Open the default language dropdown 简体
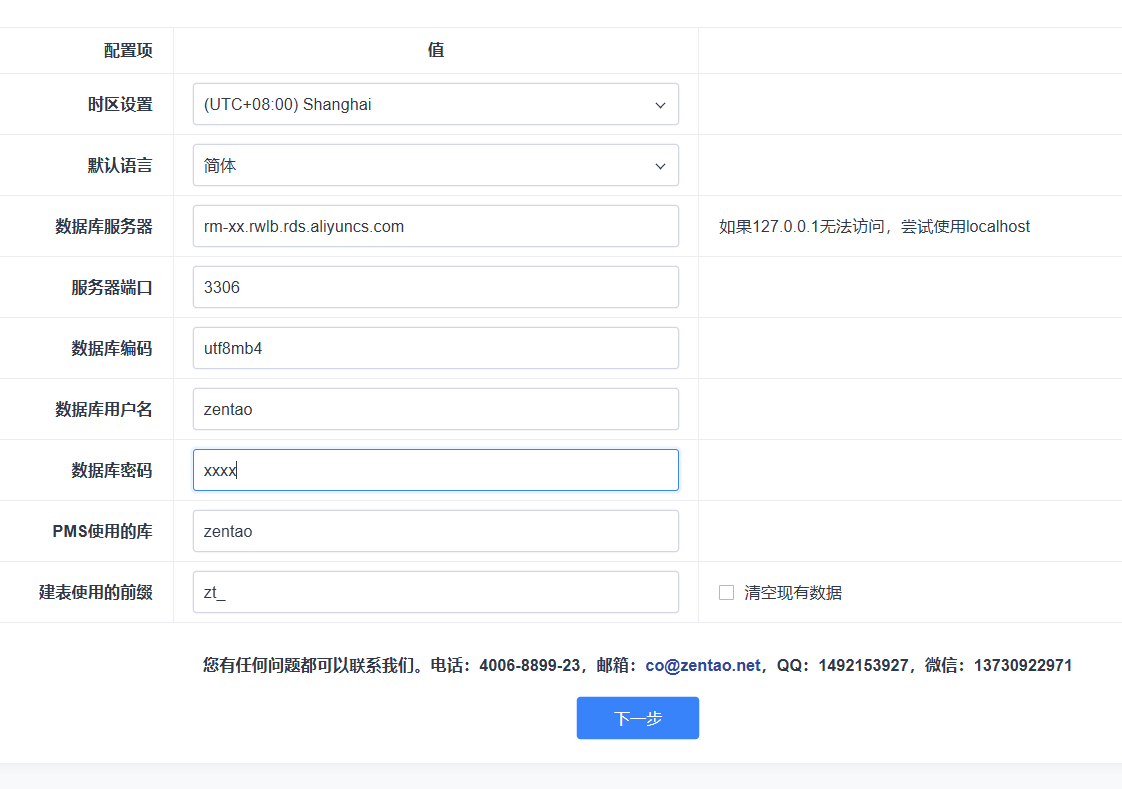Image resolution: width=1122 pixels, height=789 pixels. click(435, 165)
